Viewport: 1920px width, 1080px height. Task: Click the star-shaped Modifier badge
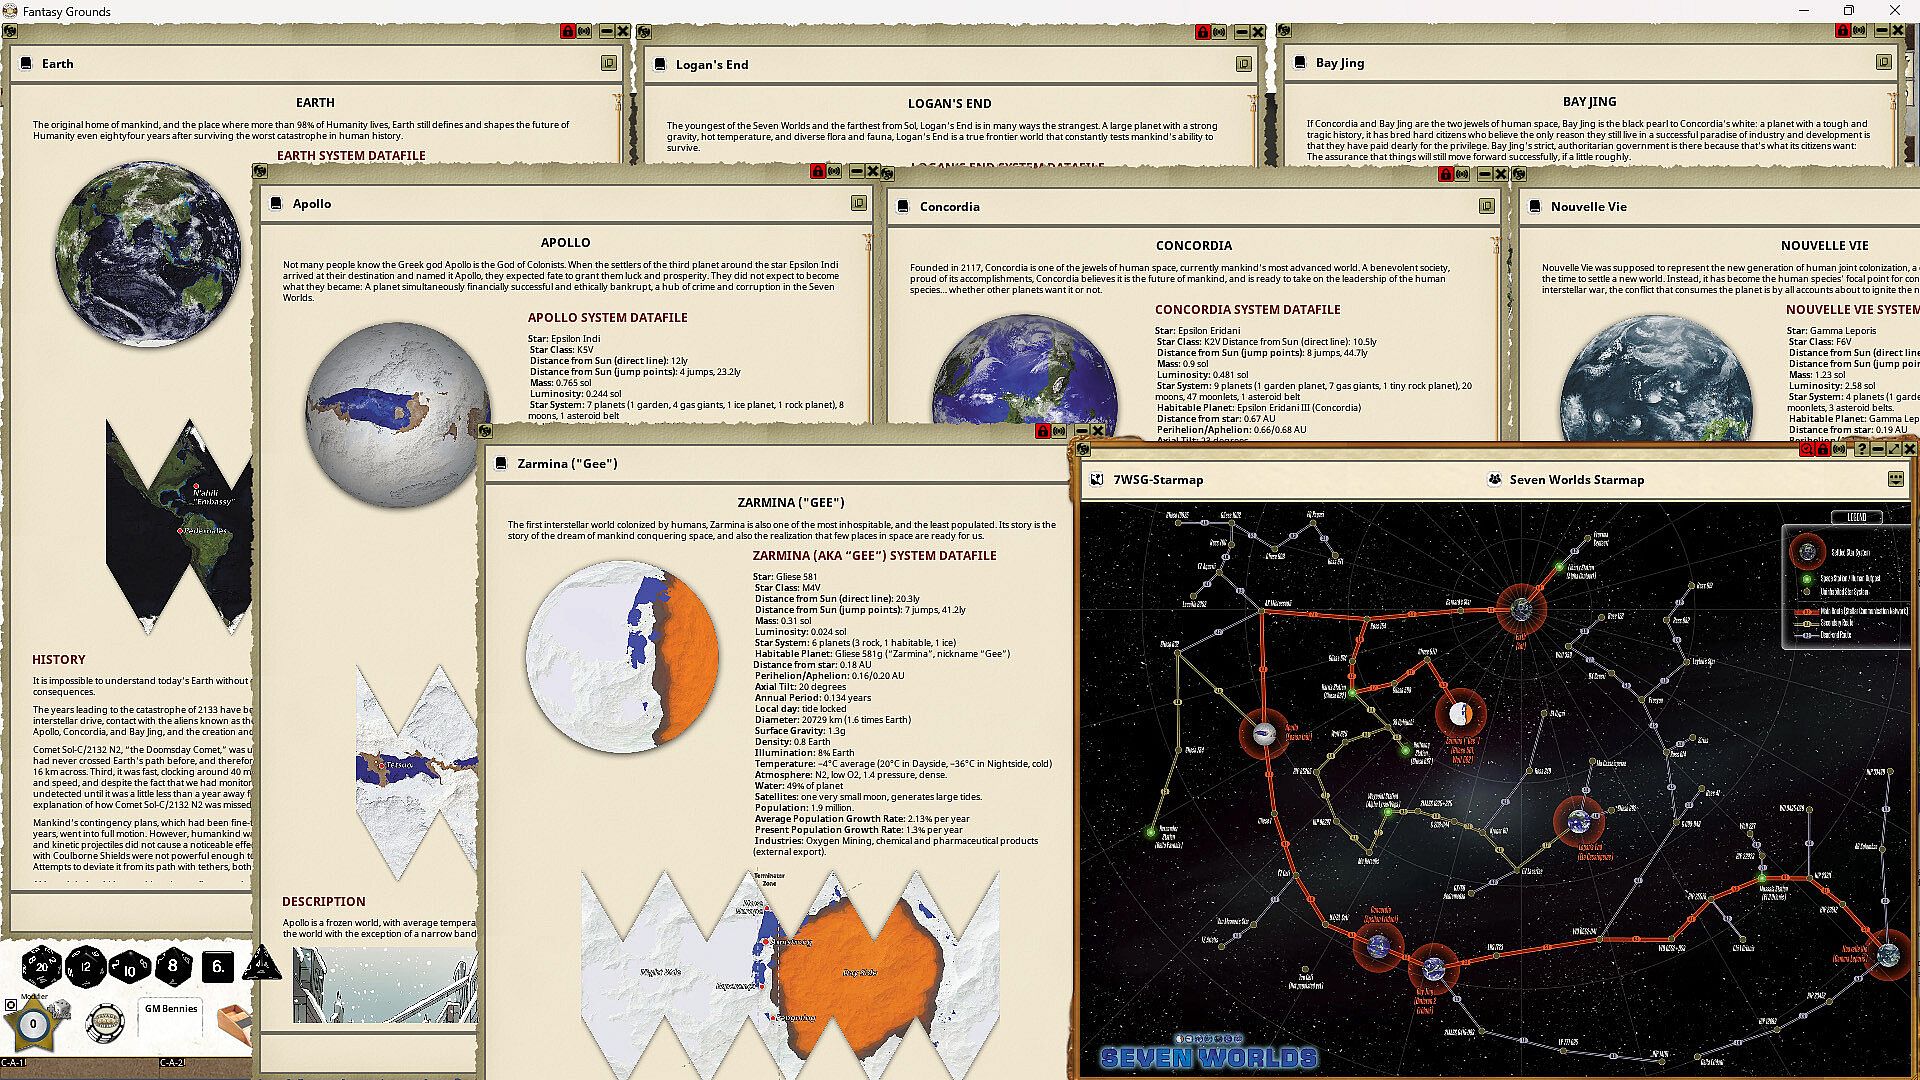pyautogui.click(x=33, y=1024)
